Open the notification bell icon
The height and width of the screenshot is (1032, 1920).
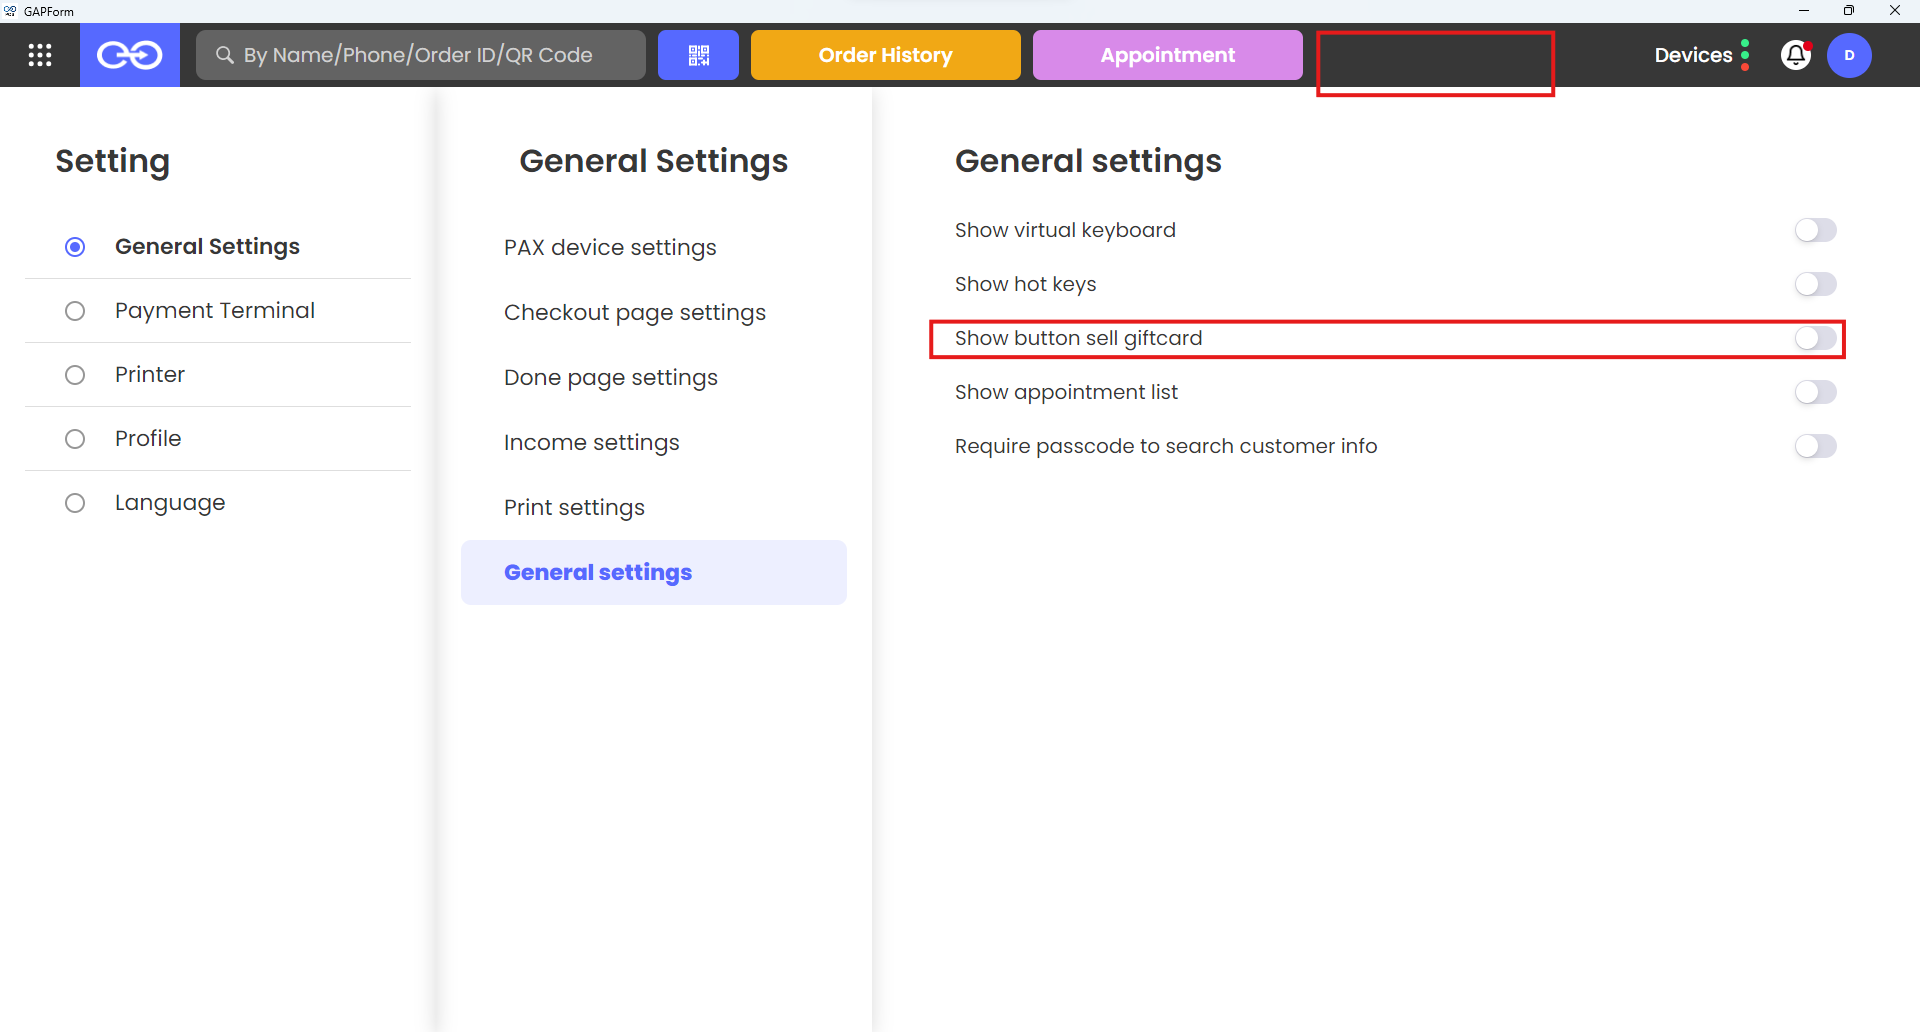tap(1796, 55)
